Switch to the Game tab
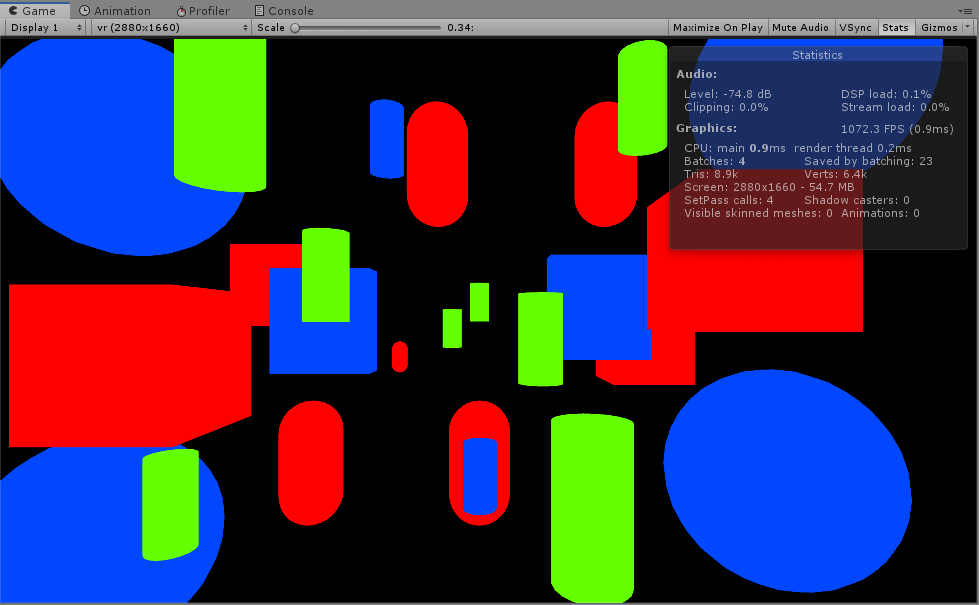The width and height of the screenshot is (979, 605). (x=34, y=11)
